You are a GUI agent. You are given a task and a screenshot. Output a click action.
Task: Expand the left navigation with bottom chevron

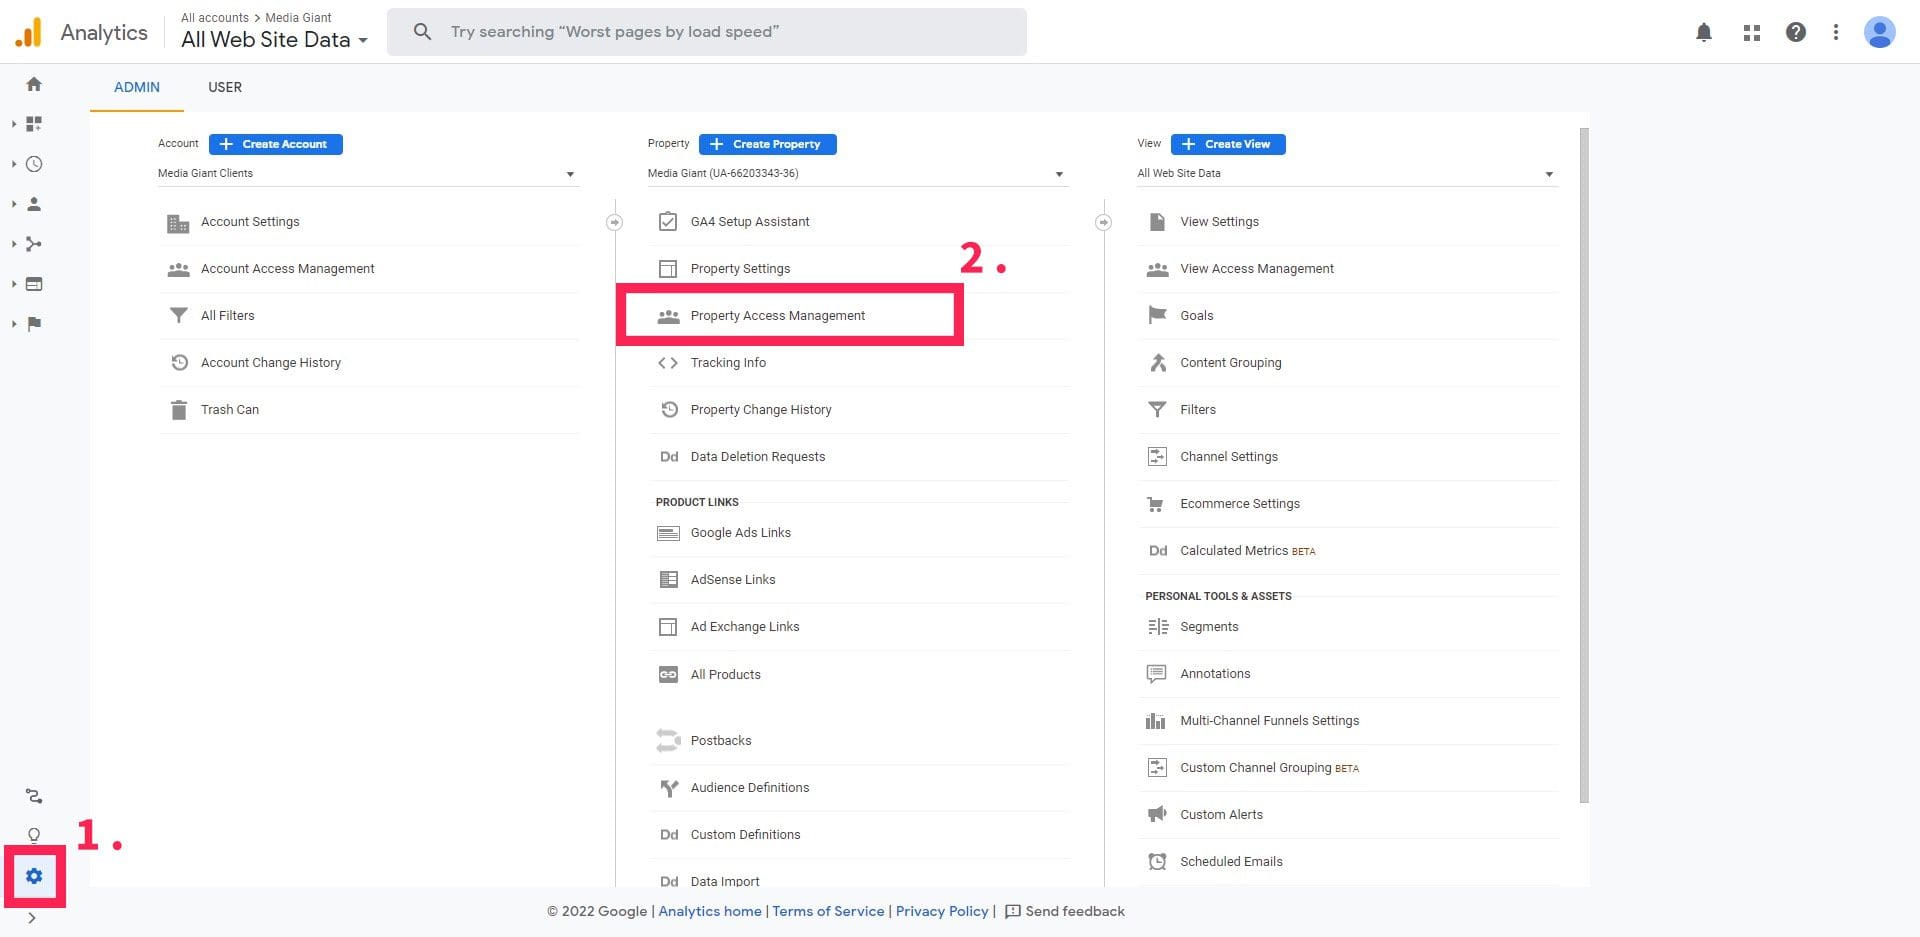click(x=32, y=918)
